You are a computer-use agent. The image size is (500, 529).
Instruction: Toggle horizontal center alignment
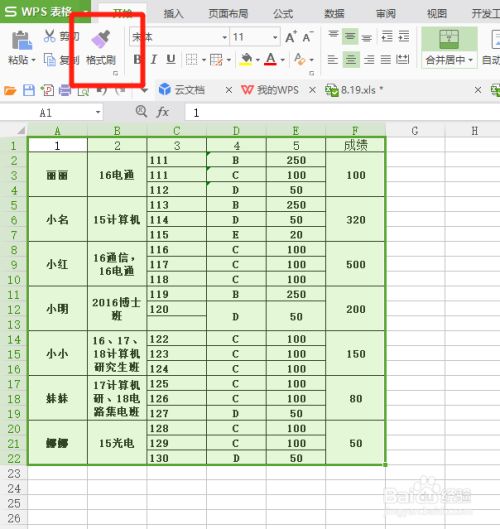[x=351, y=60]
